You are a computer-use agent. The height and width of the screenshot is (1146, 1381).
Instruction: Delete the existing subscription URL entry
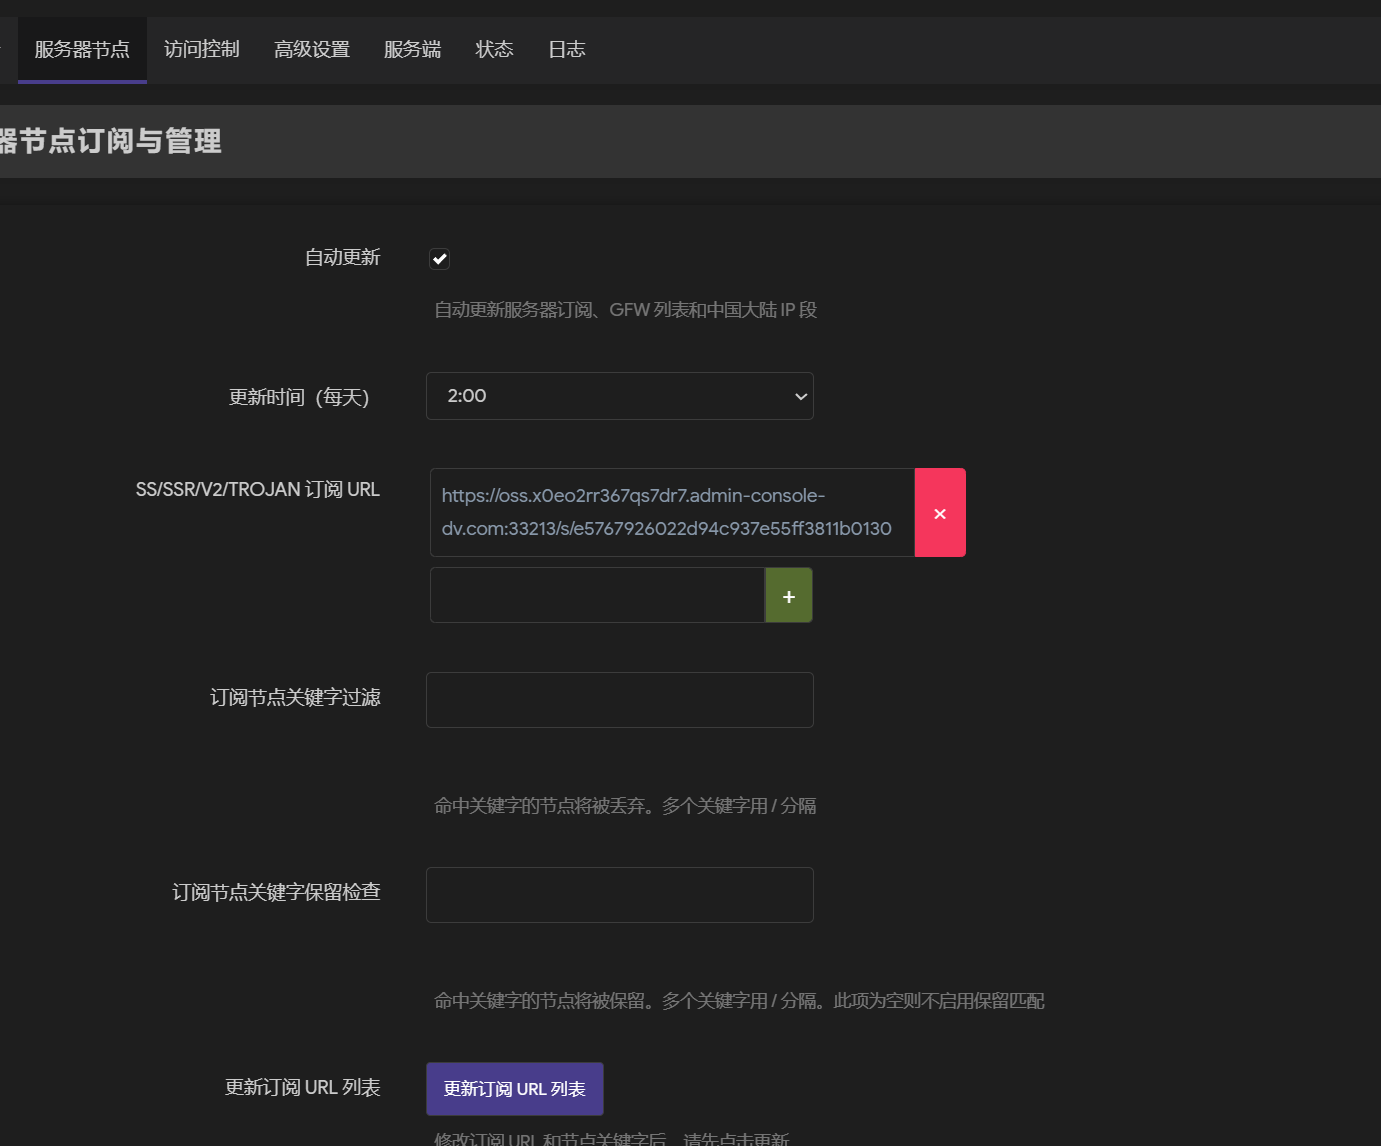click(x=940, y=513)
